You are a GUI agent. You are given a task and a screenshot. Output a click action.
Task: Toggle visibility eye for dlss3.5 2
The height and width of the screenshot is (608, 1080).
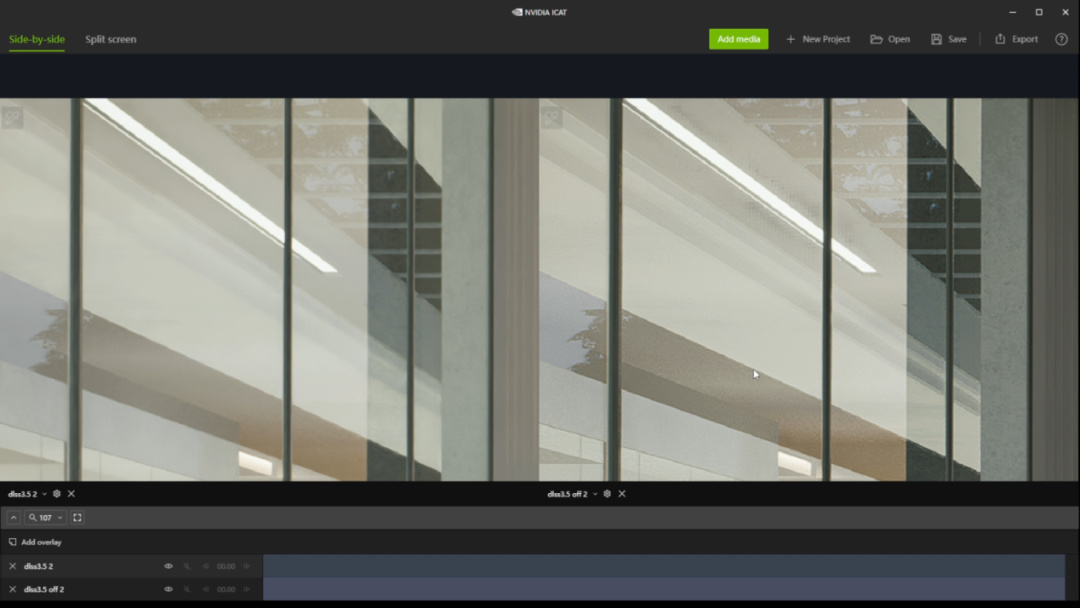[168, 566]
